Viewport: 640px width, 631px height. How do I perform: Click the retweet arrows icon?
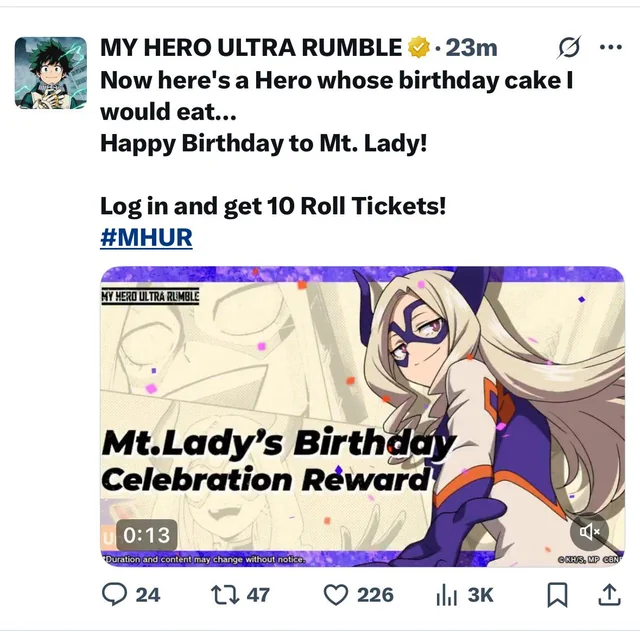click(225, 595)
